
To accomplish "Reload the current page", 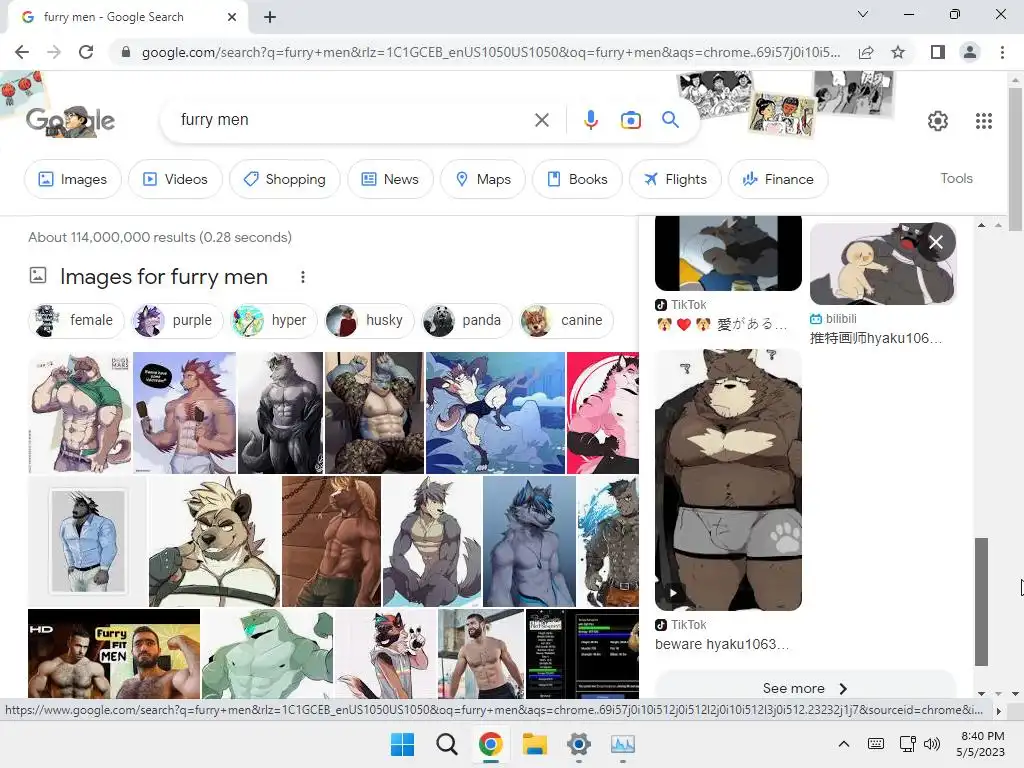I will [x=86, y=52].
